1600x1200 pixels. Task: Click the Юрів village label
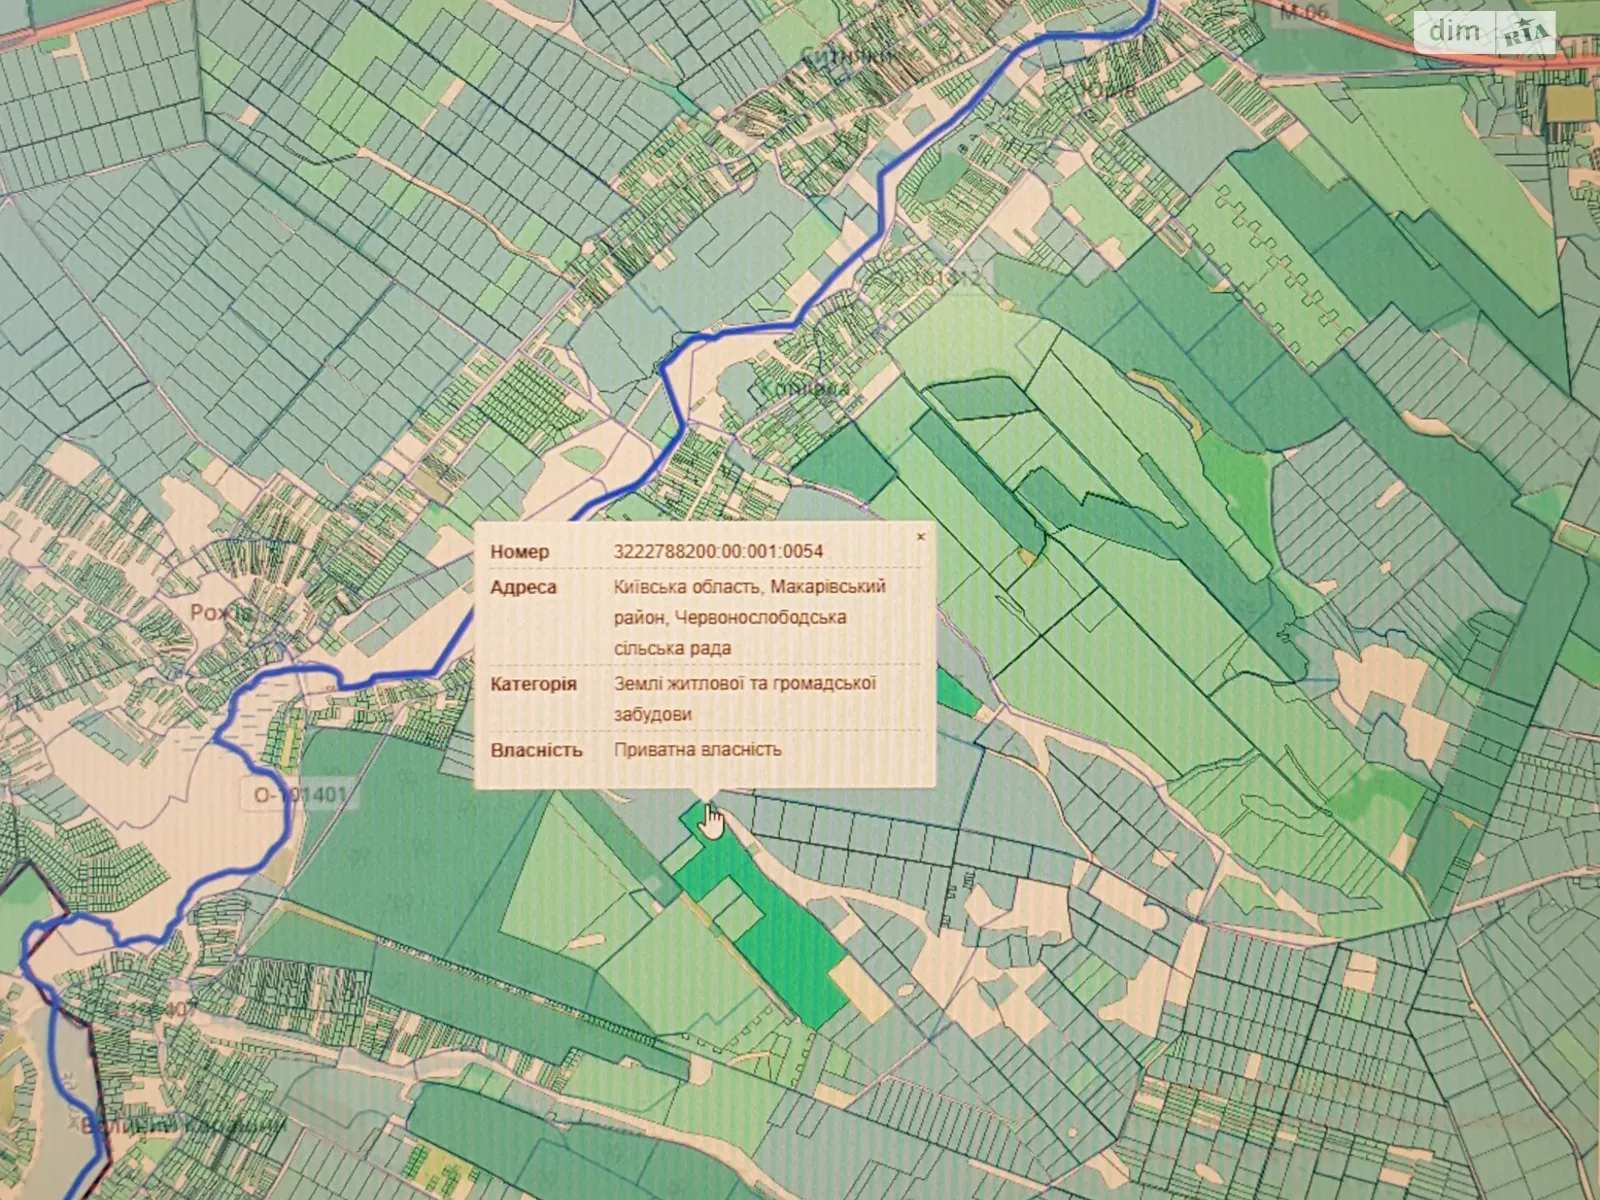pos(1108,89)
